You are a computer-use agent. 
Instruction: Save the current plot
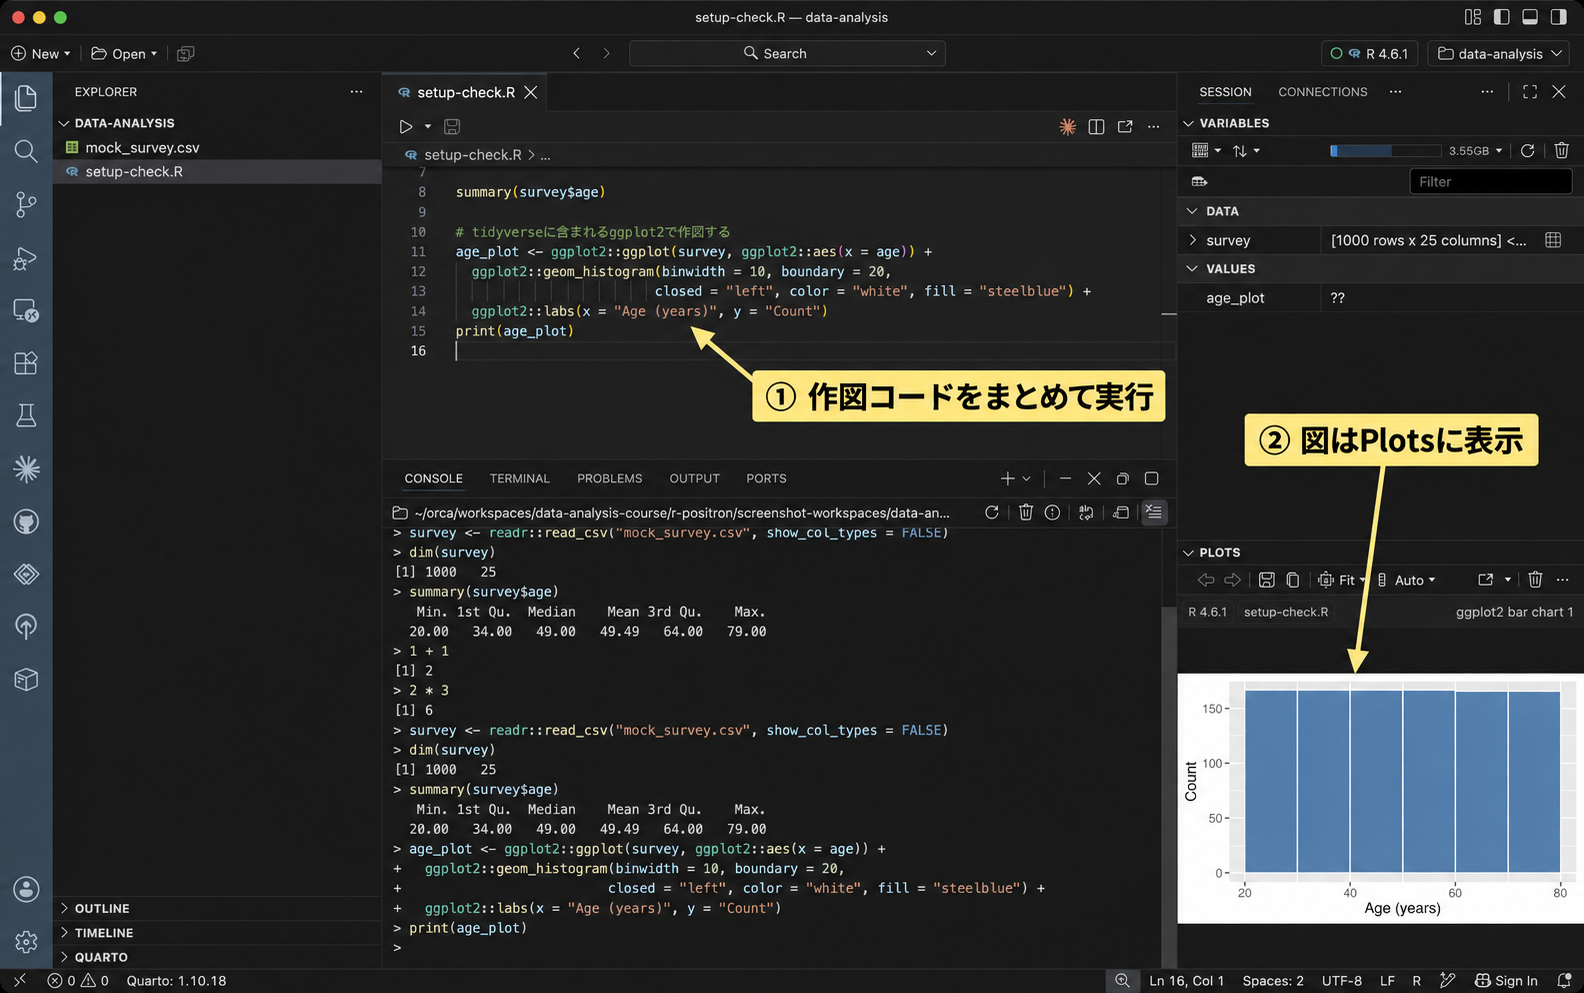point(1266,580)
